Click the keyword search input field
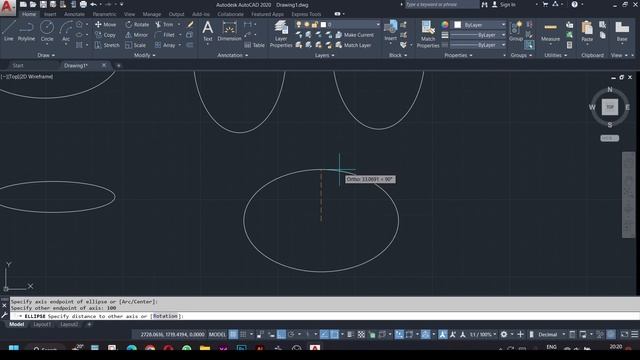 click(x=442, y=4)
